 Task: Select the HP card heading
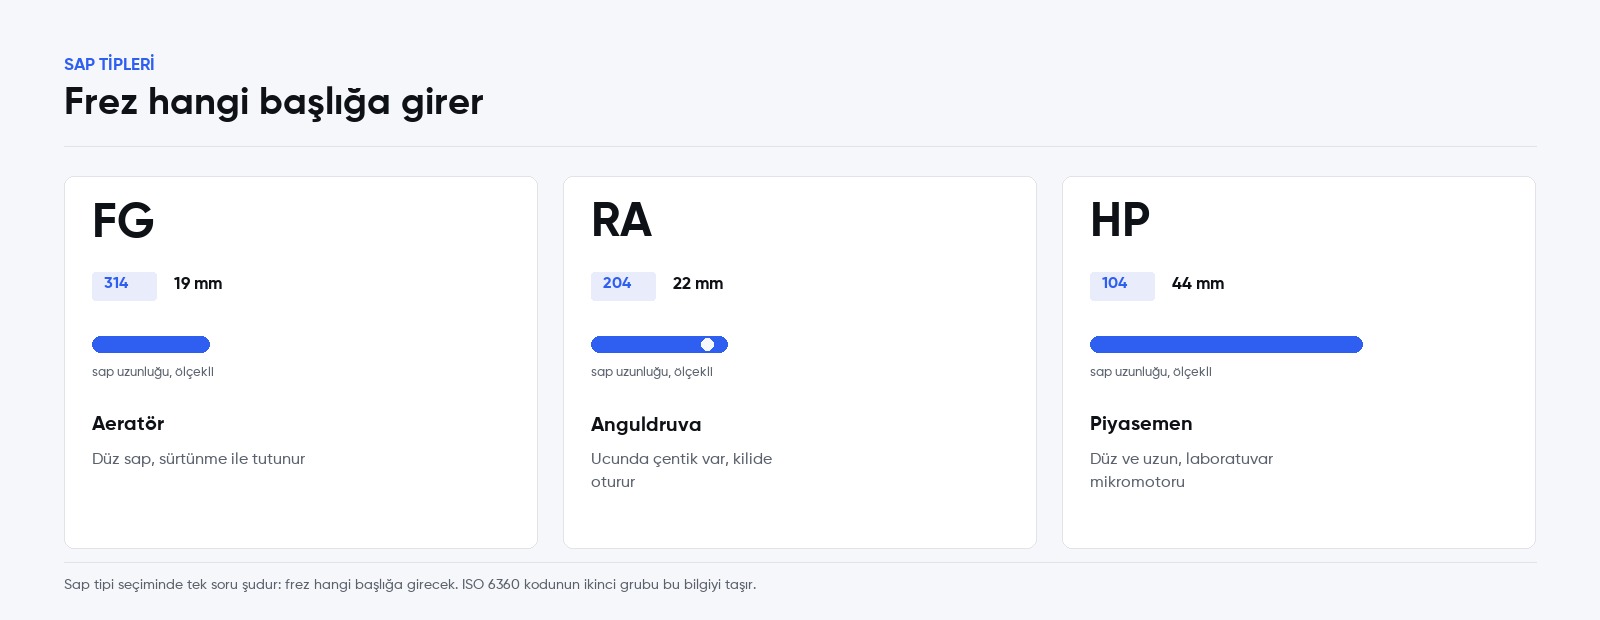click(1120, 220)
